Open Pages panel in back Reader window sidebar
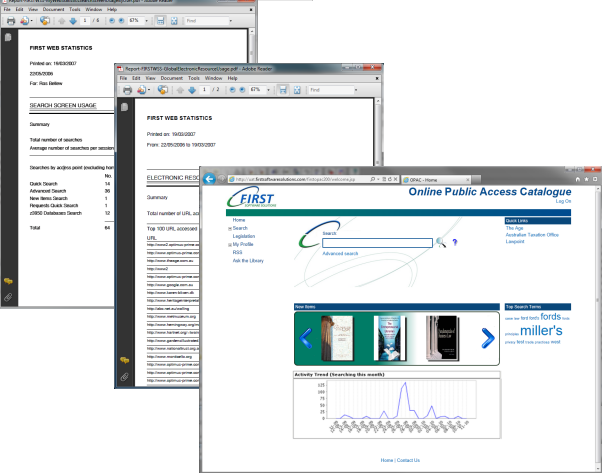Viewport: 602px width, 473px height. coord(8,37)
